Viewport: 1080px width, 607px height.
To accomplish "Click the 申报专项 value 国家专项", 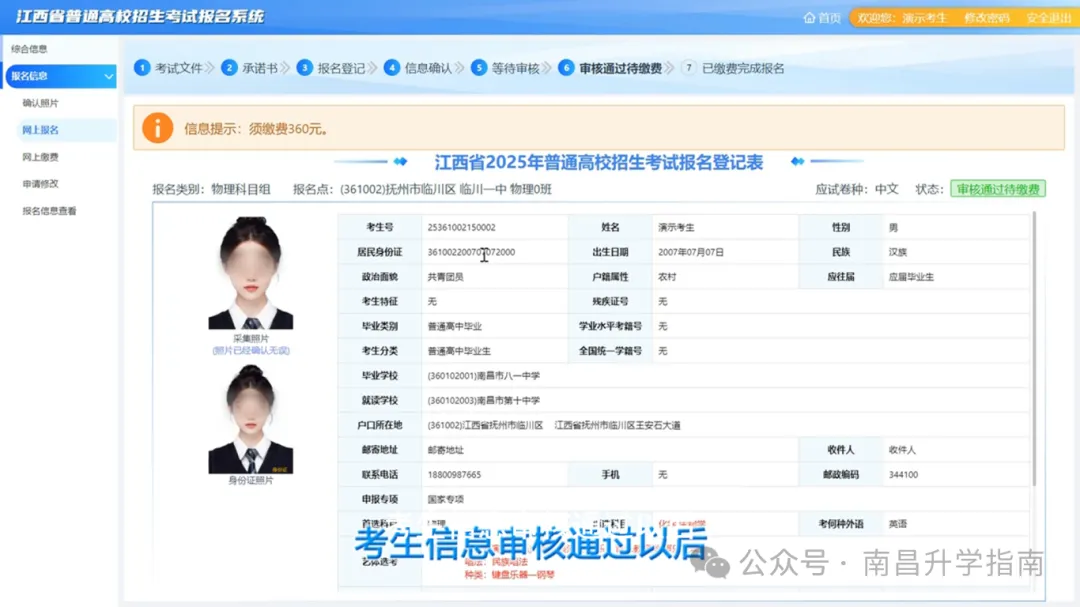I will pos(446,500).
